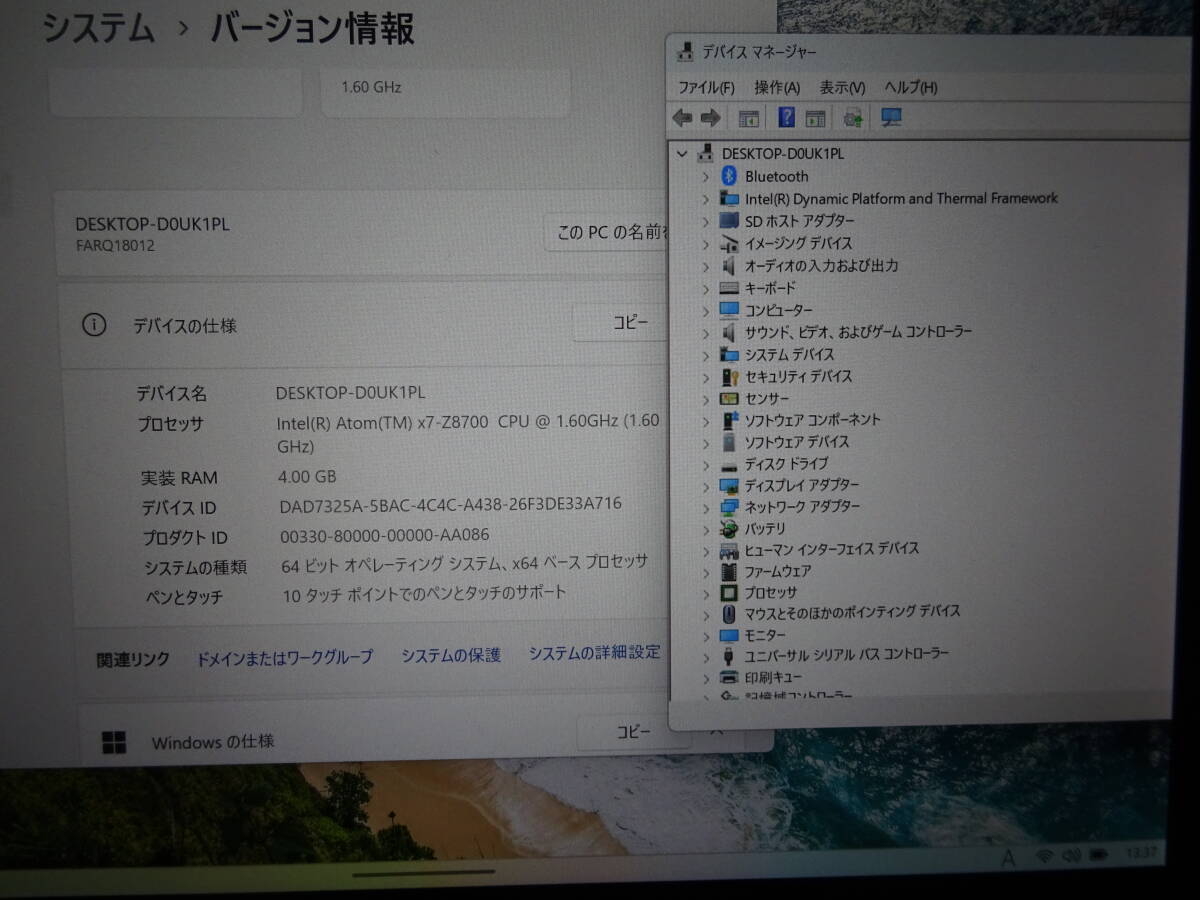
Task: Open the 操作(A) menu
Action: [x=777, y=87]
